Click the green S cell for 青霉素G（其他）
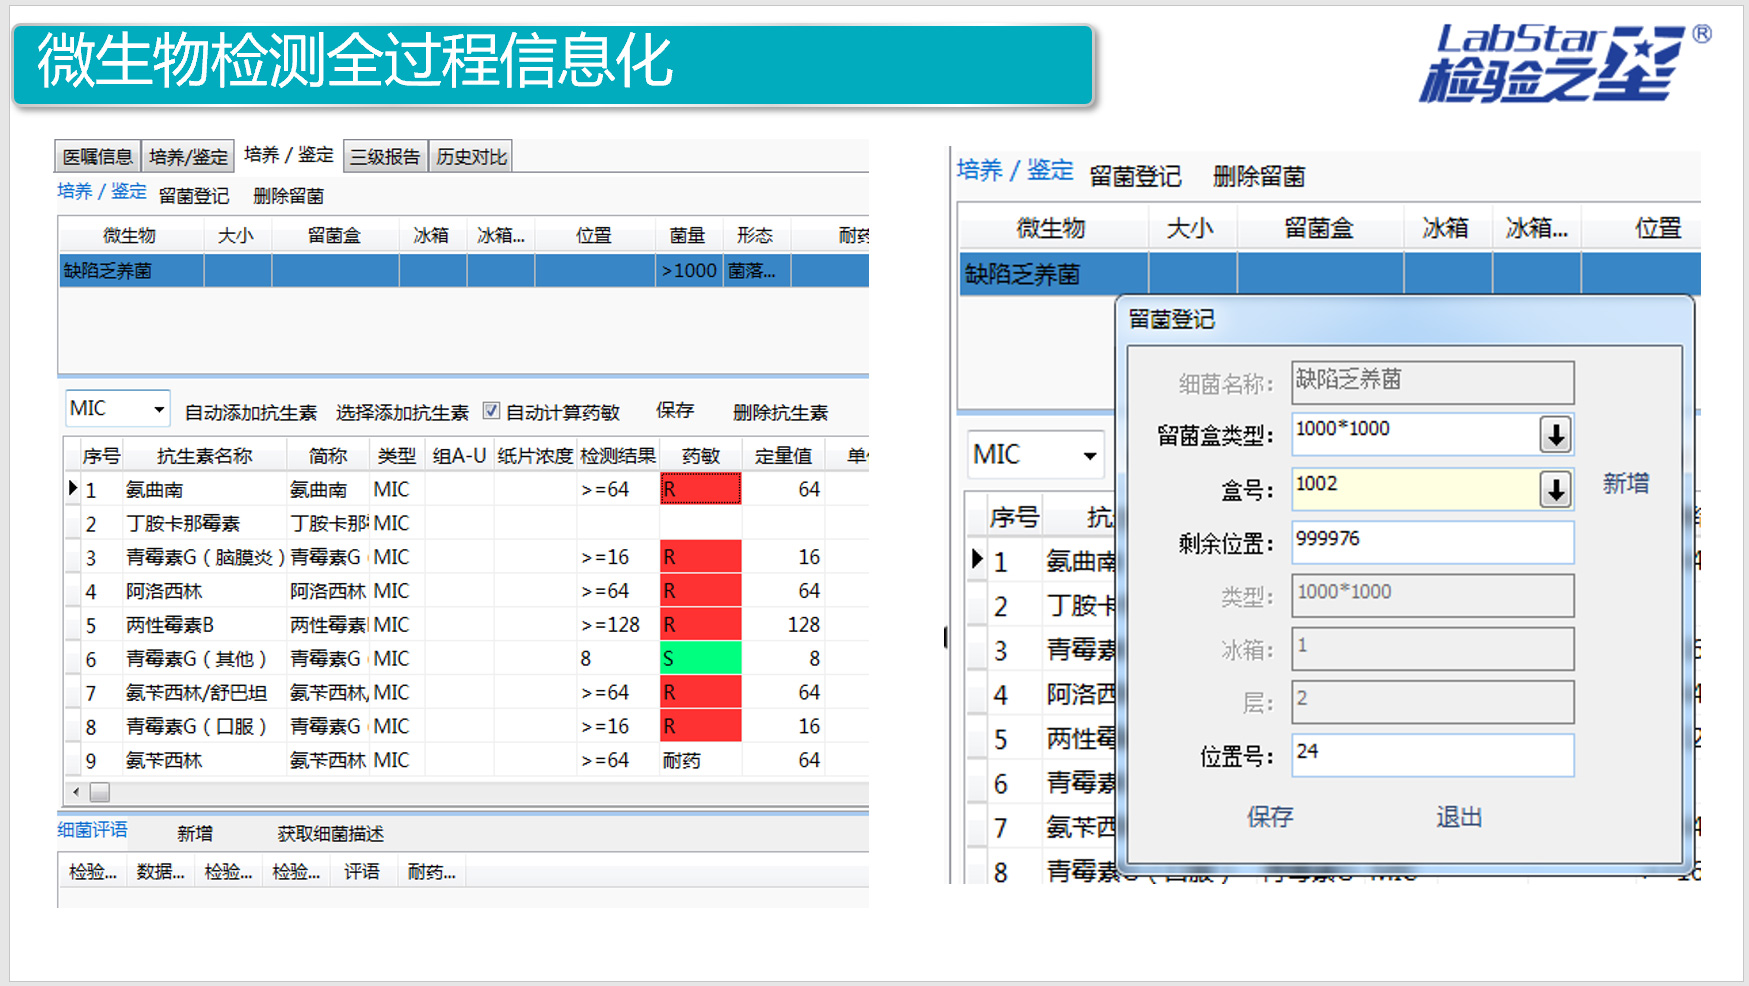The image size is (1749, 986). pyautogui.click(x=701, y=658)
